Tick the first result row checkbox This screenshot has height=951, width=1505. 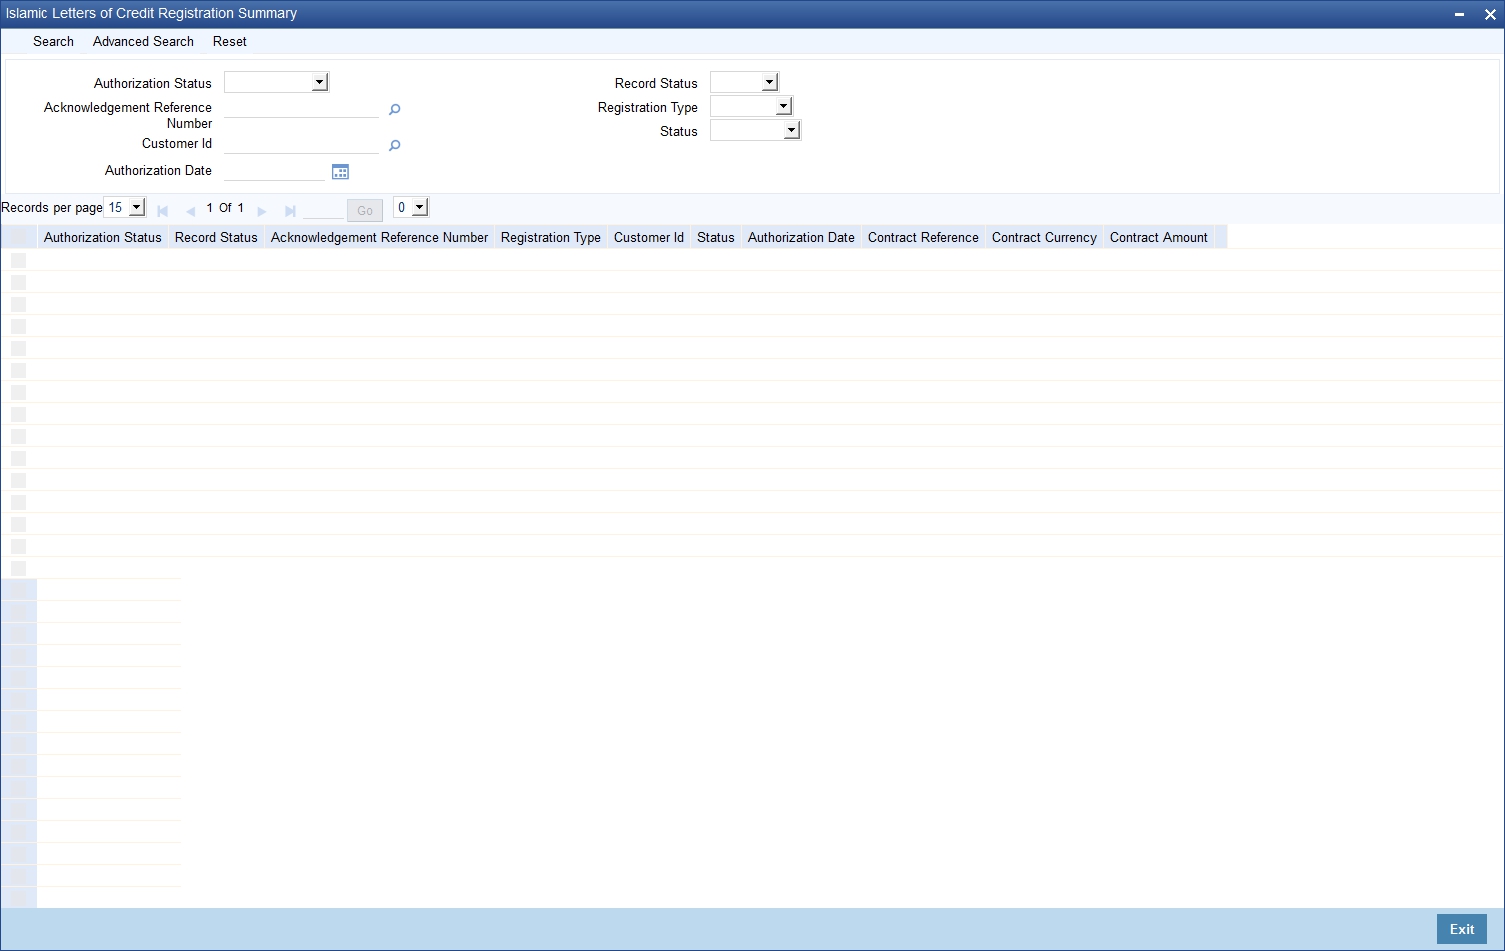(18, 260)
